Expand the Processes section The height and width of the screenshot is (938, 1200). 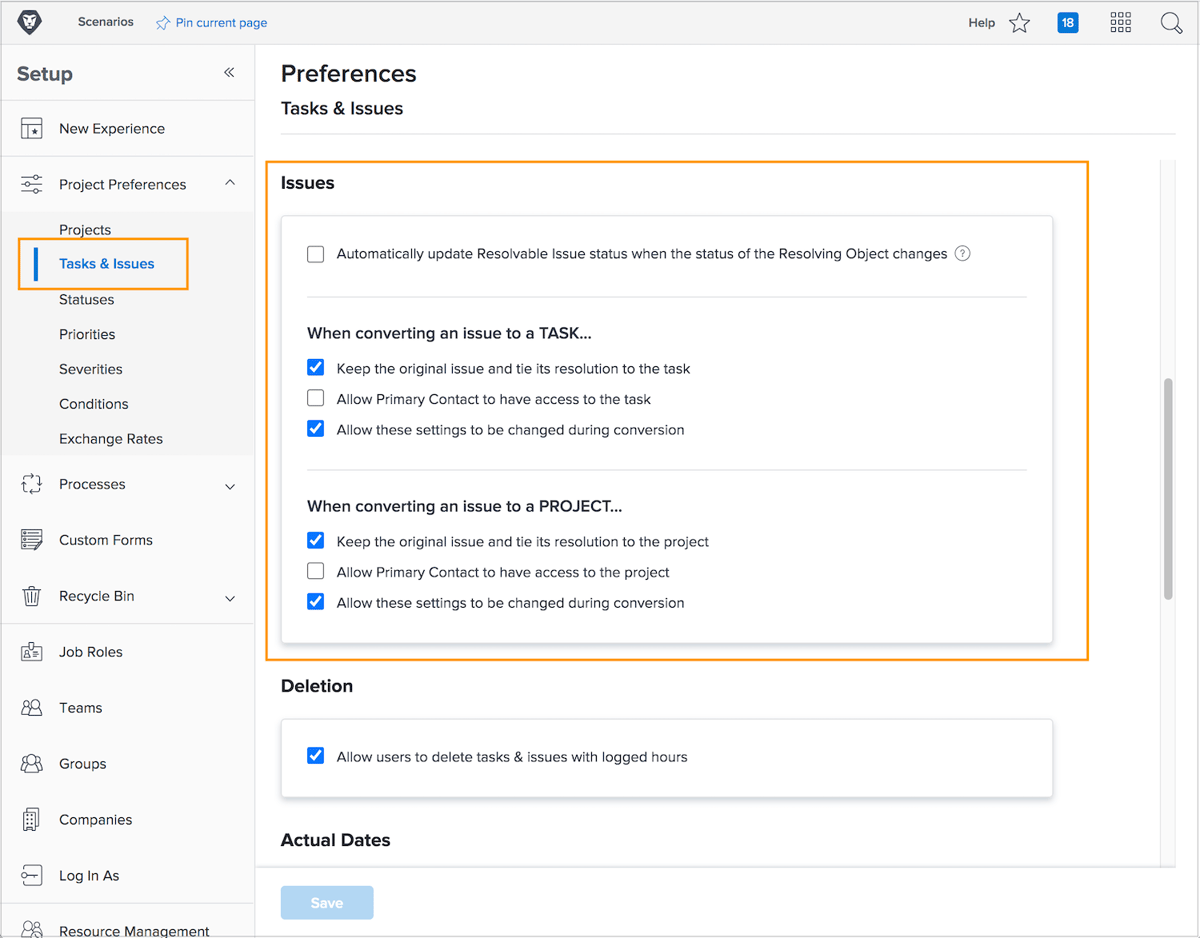click(x=231, y=485)
